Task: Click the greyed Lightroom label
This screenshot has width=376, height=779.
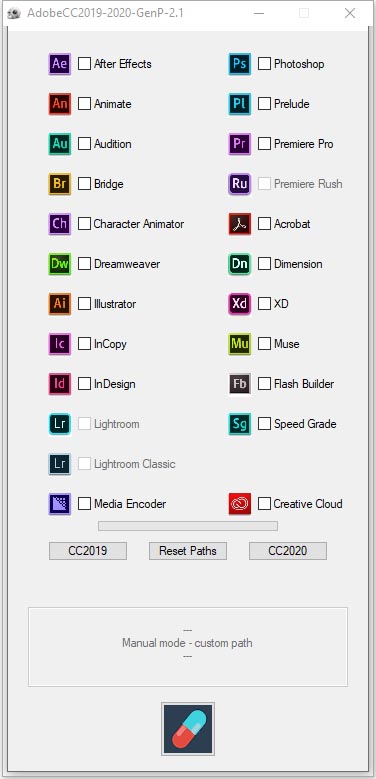Action: (x=117, y=424)
